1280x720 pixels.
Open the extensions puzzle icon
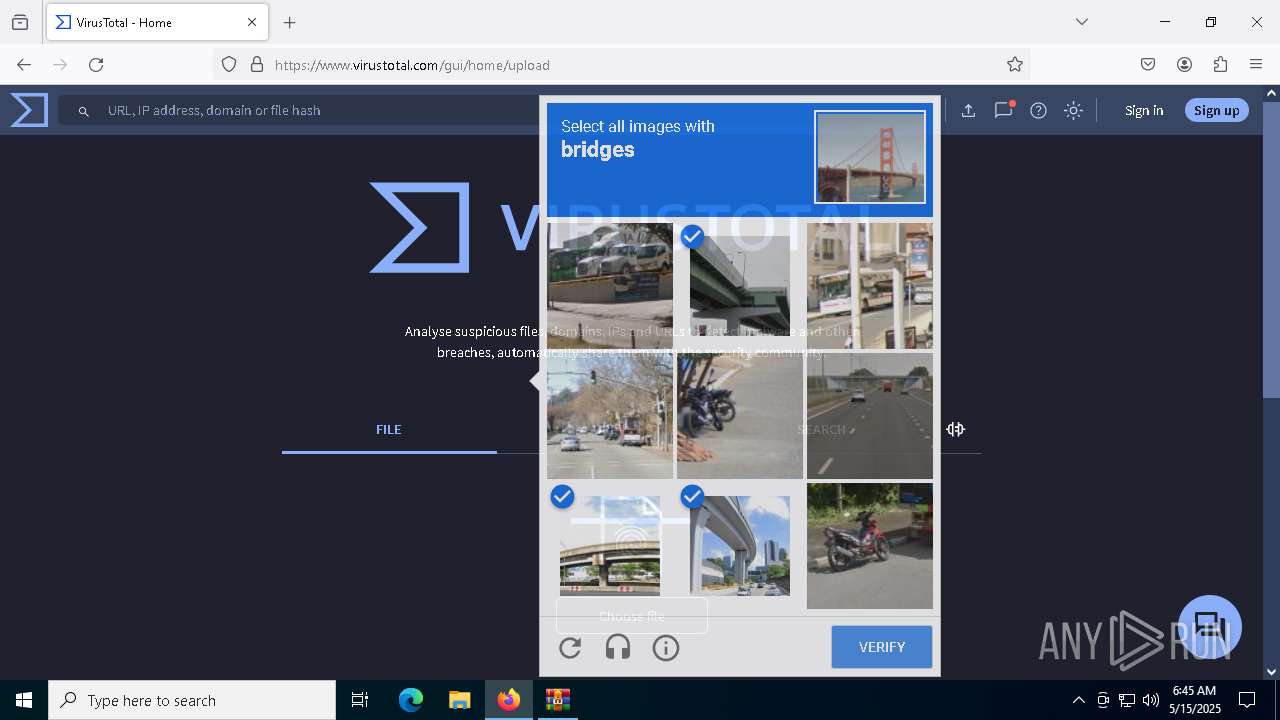pyautogui.click(x=1220, y=65)
